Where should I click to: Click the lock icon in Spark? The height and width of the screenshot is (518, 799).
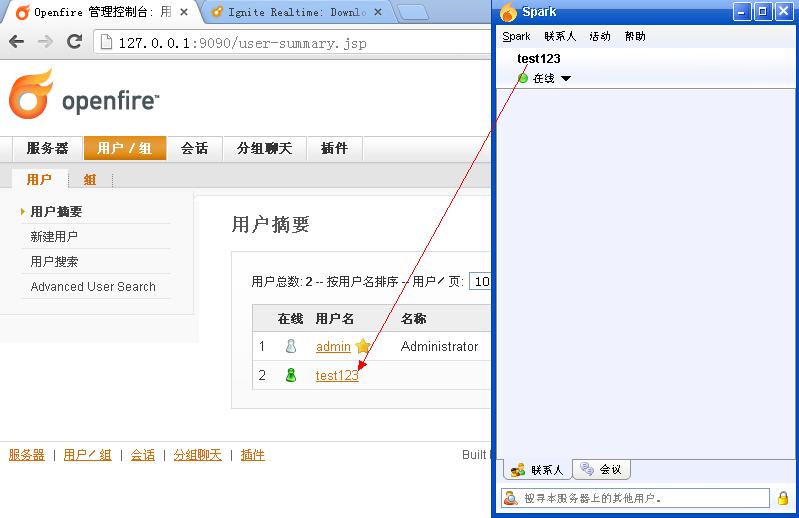point(783,498)
